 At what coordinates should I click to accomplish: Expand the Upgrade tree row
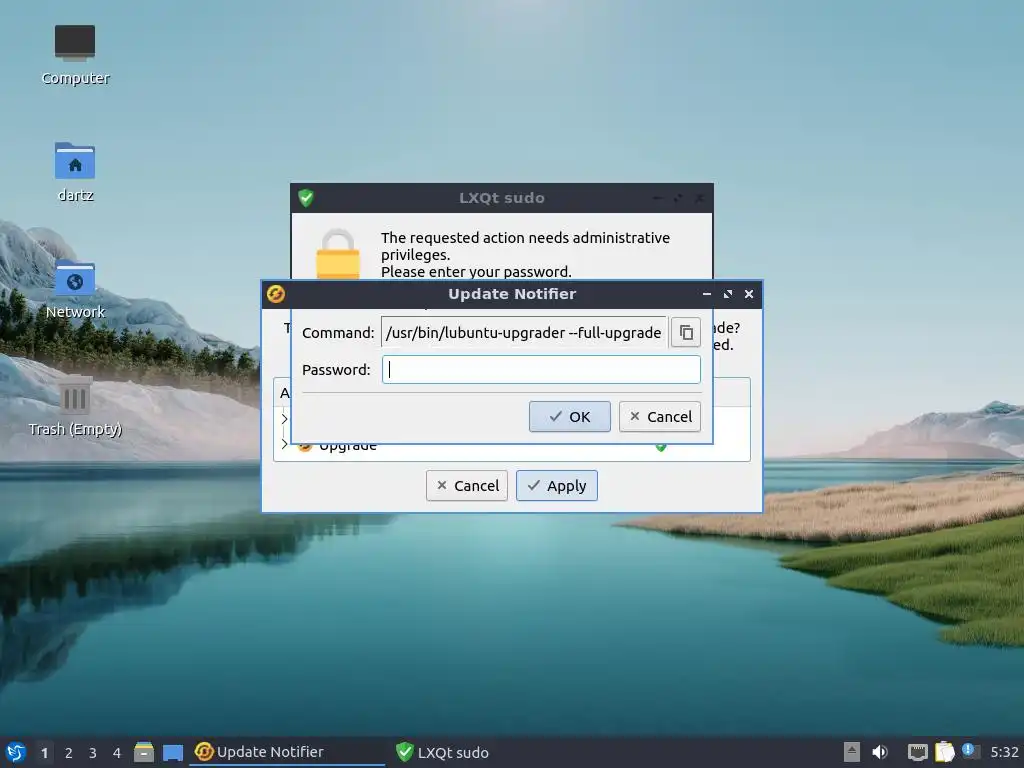coord(284,444)
